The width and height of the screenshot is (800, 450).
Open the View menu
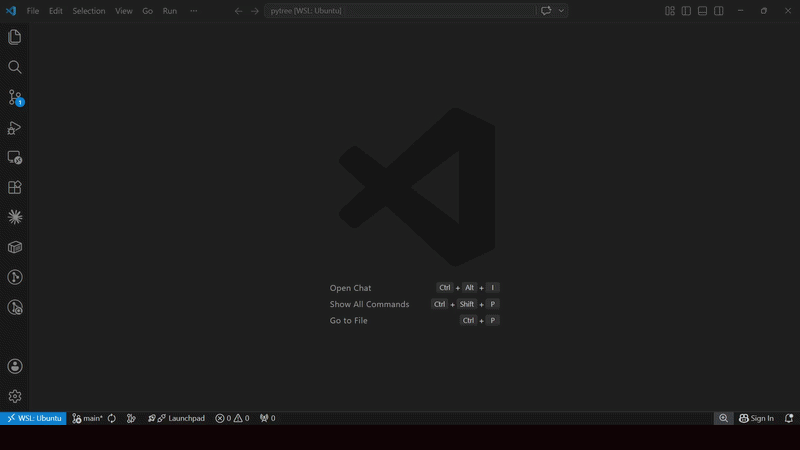(123, 11)
